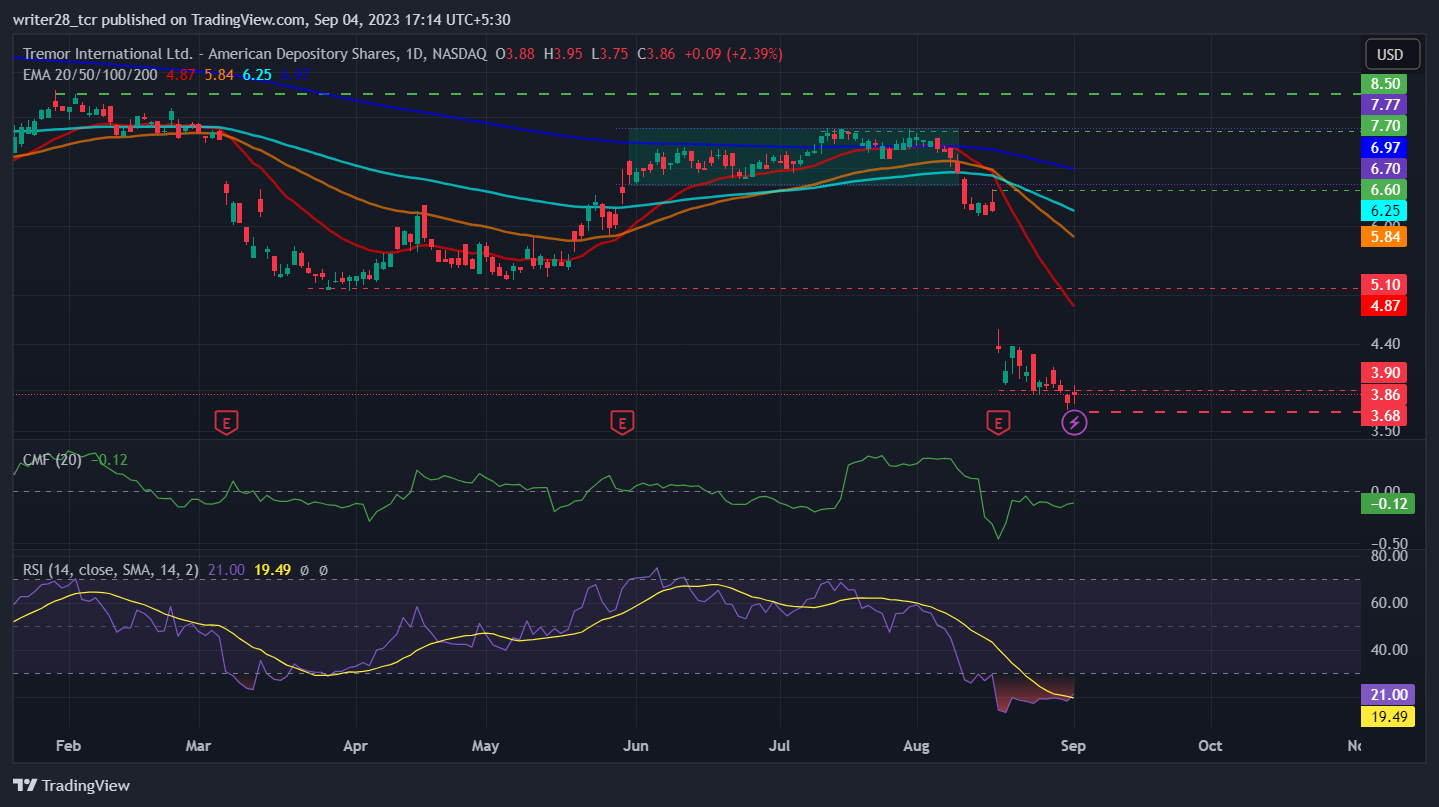Click the mid-August earnings 'E' marker
Screen dimensions: 1439x807
tap(997, 423)
